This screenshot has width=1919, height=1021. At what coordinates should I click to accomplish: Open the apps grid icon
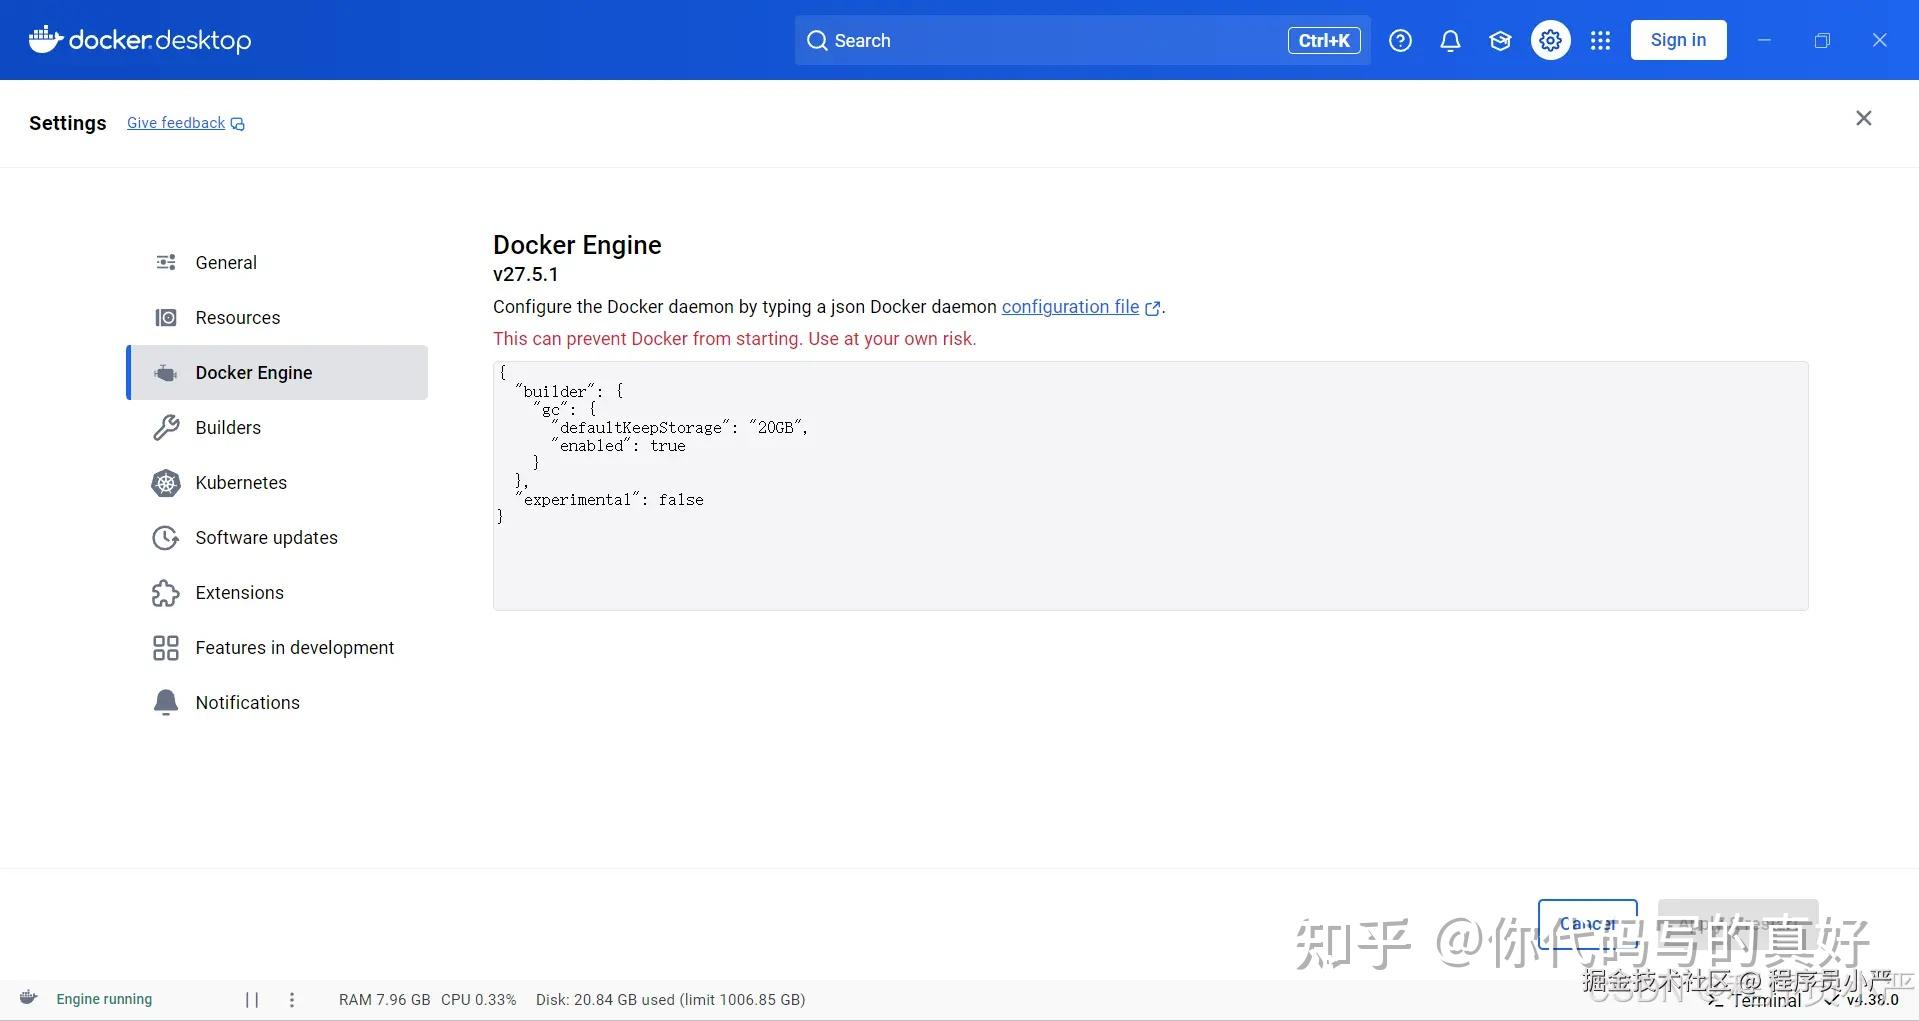[1600, 40]
